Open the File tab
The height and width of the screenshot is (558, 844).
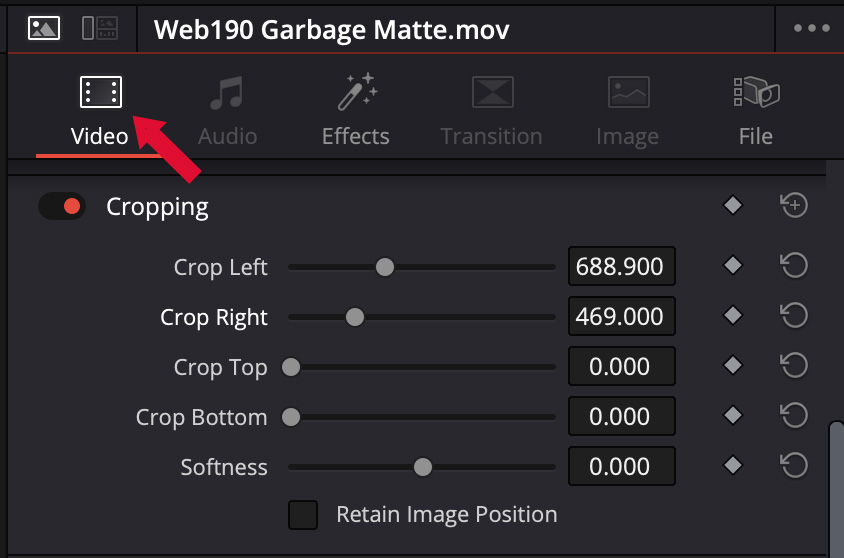coord(755,110)
